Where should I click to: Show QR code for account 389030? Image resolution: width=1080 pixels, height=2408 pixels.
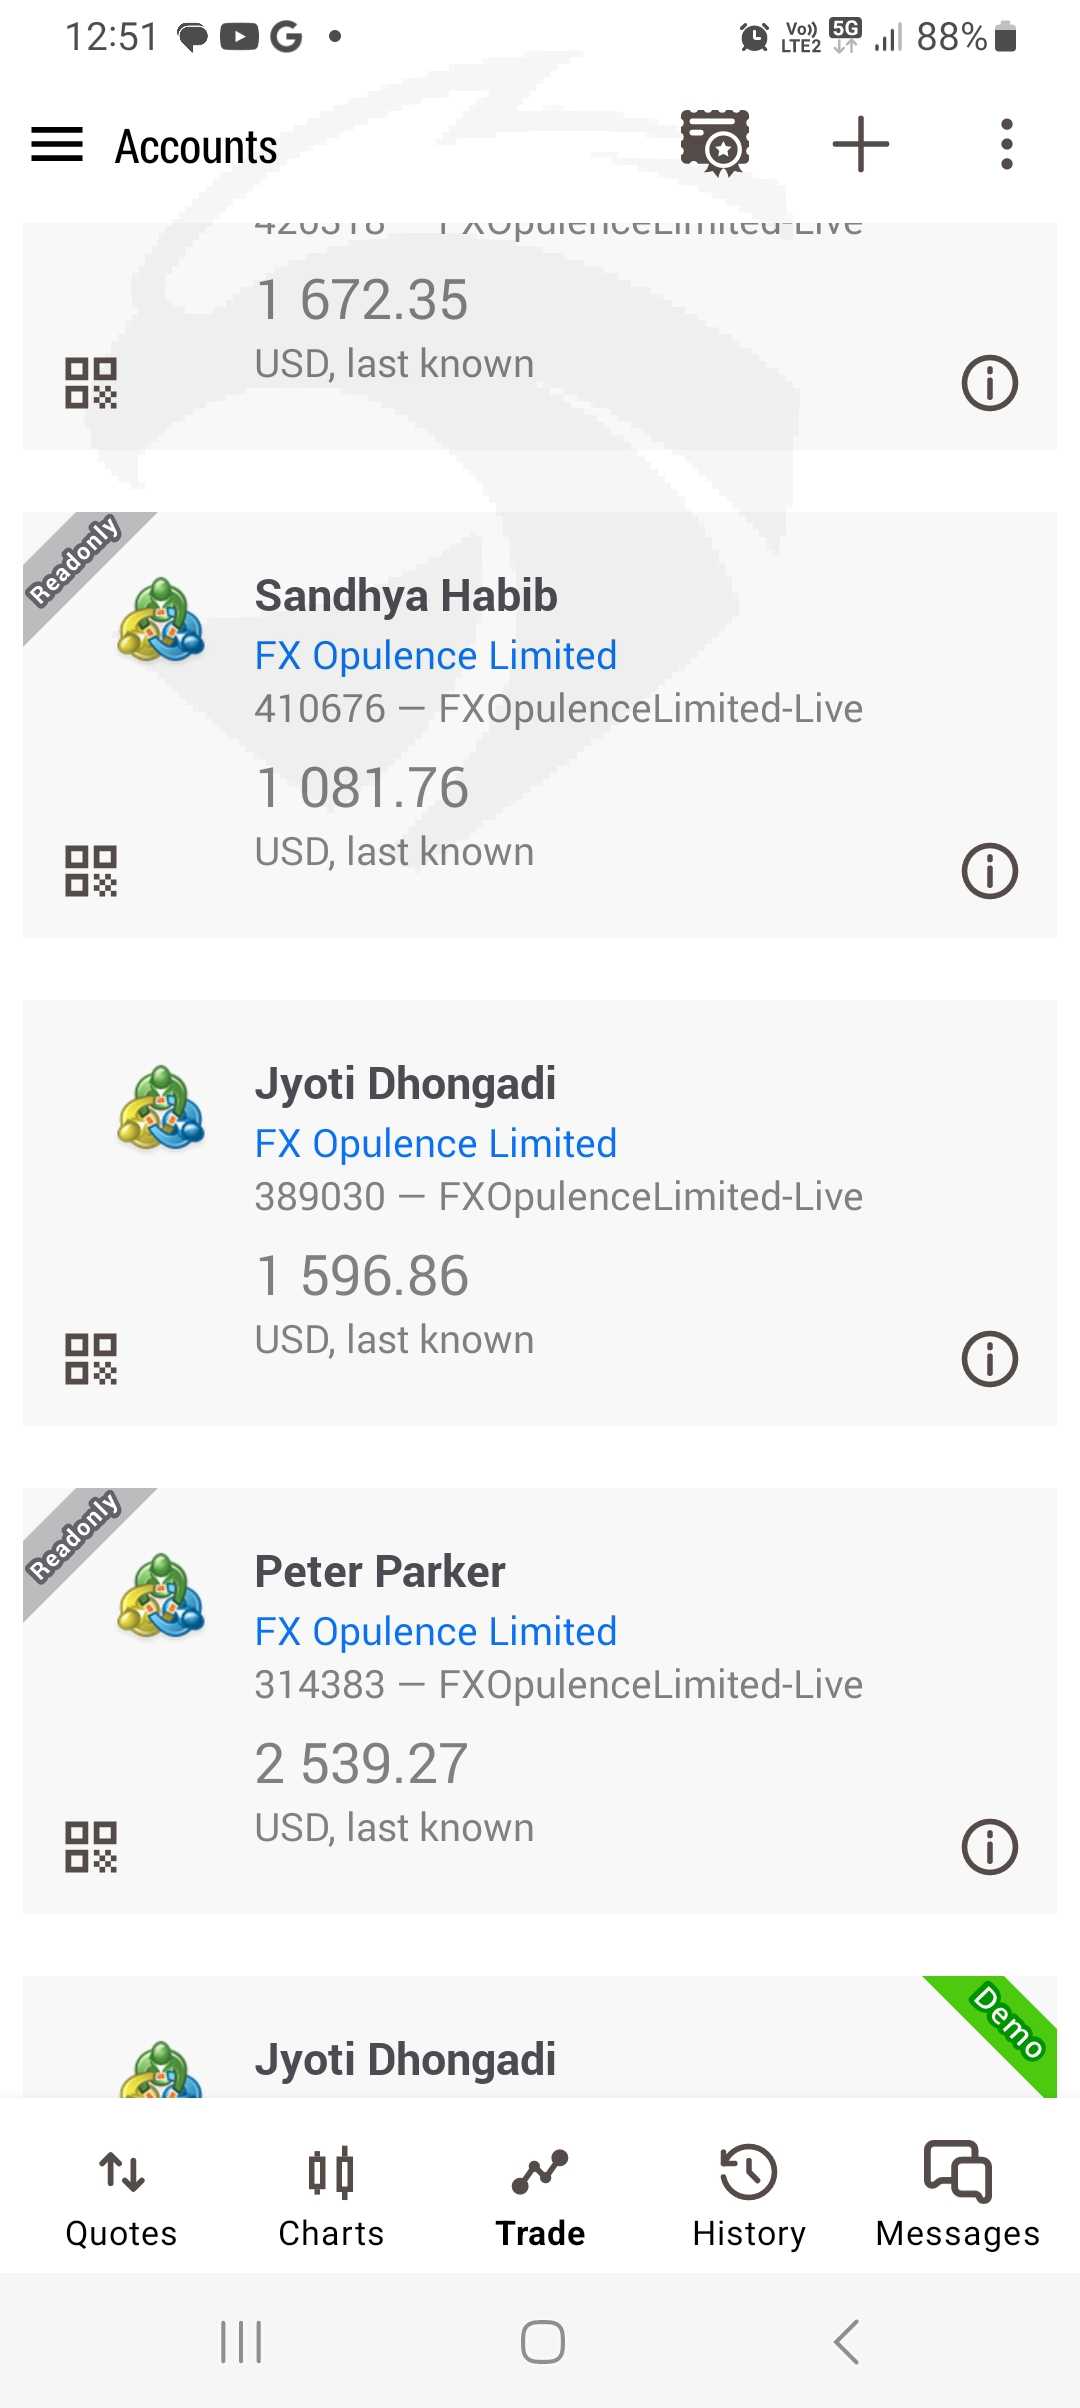[91, 1358]
